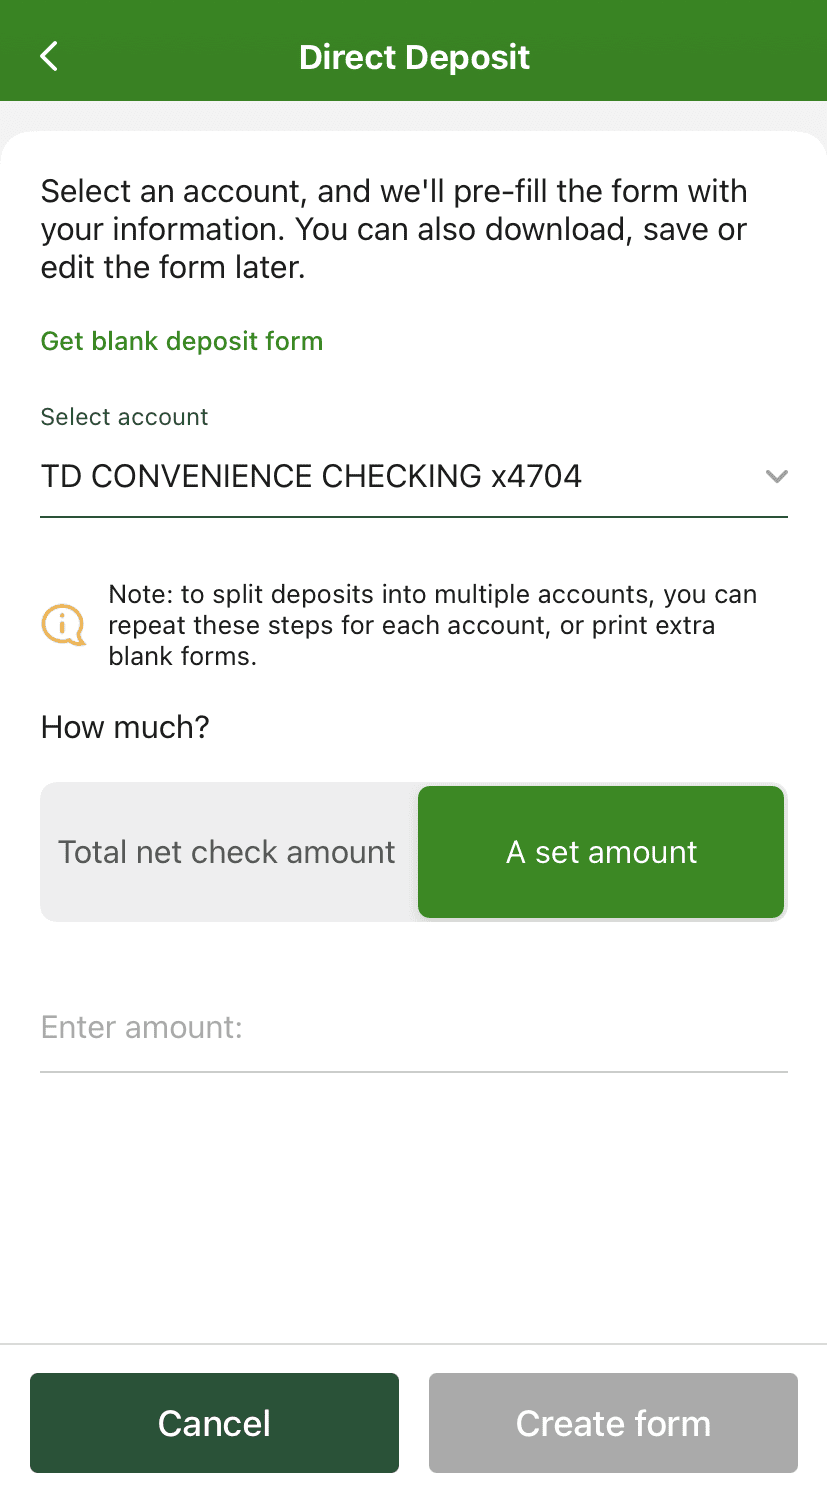The height and width of the screenshot is (1508, 827).
Task: Click the back arrow in the header
Action: click(x=48, y=57)
